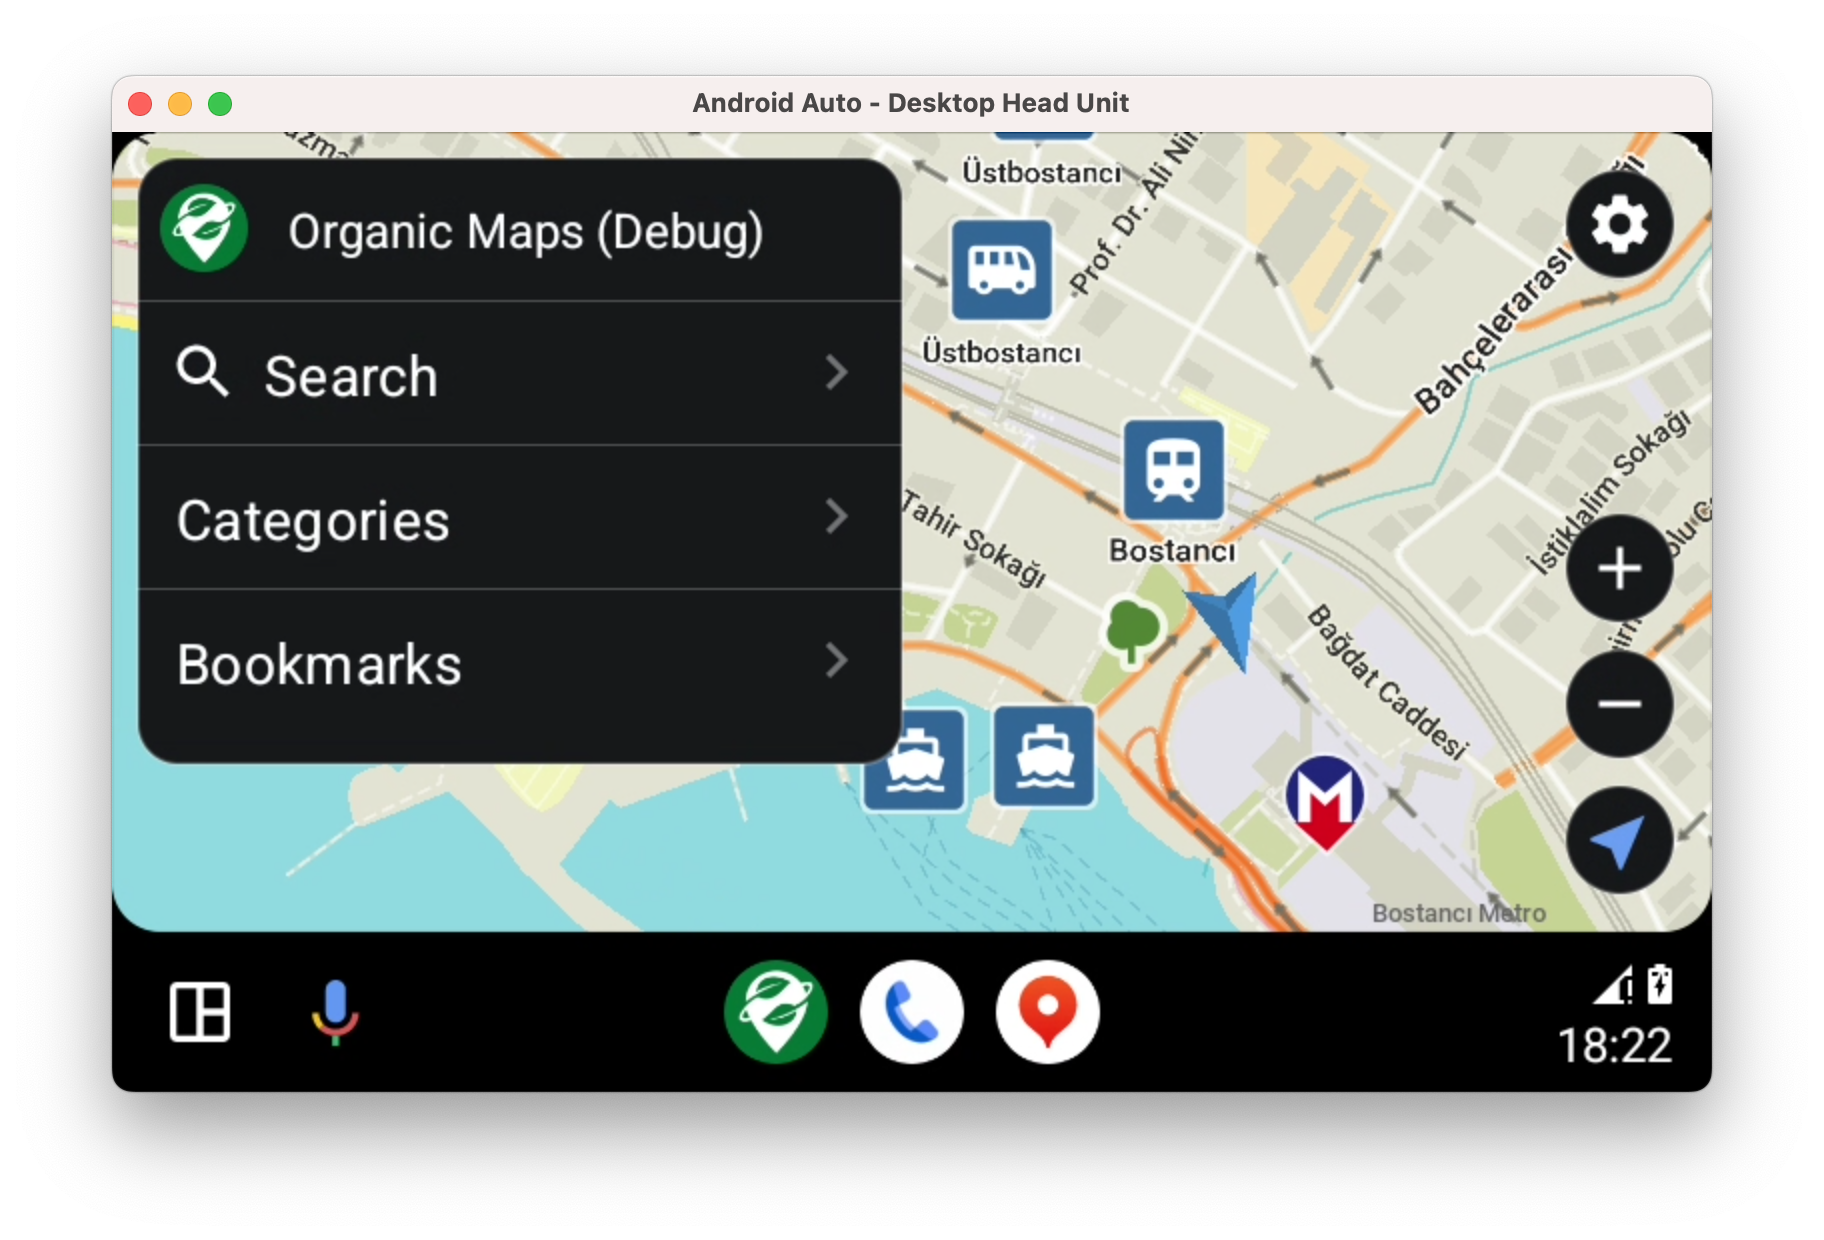Viewport: 1824px width, 1240px height.
Task: Select the right ferry terminal marker
Action: point(1044,757)
